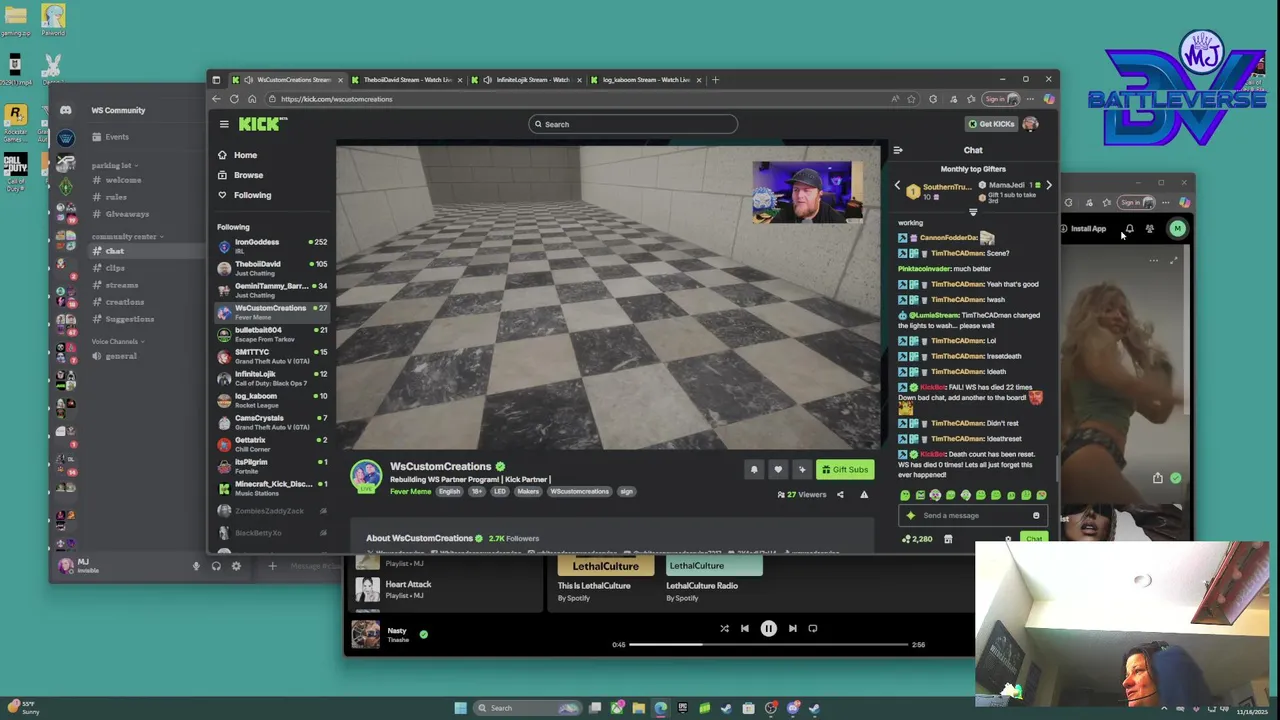The width and height of the screenshot is (1280, 720).
Task: Enable notifications bell for WsCustomCreations
Action: [x=754, y=469]
